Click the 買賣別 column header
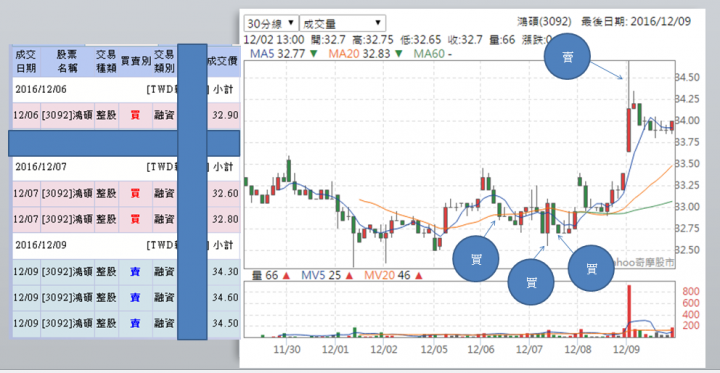 [135, 62]
